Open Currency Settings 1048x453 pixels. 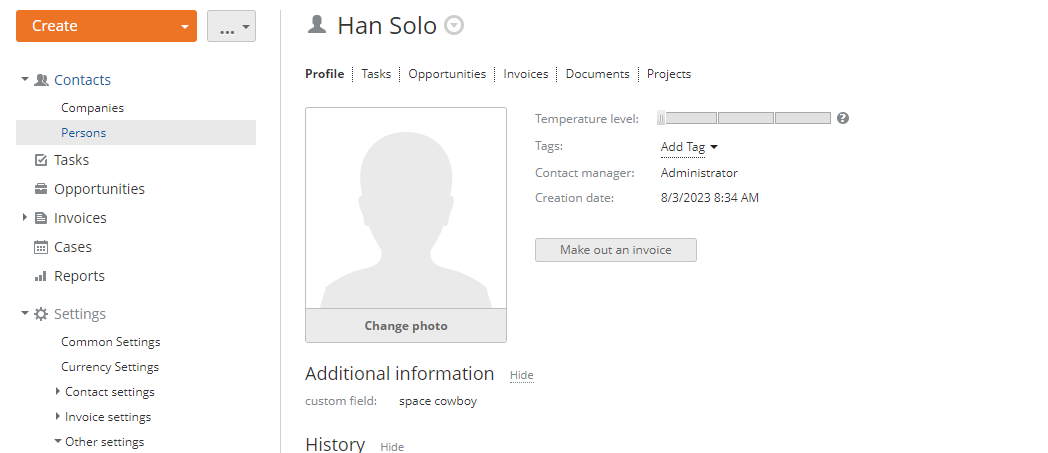pos(110,367)
